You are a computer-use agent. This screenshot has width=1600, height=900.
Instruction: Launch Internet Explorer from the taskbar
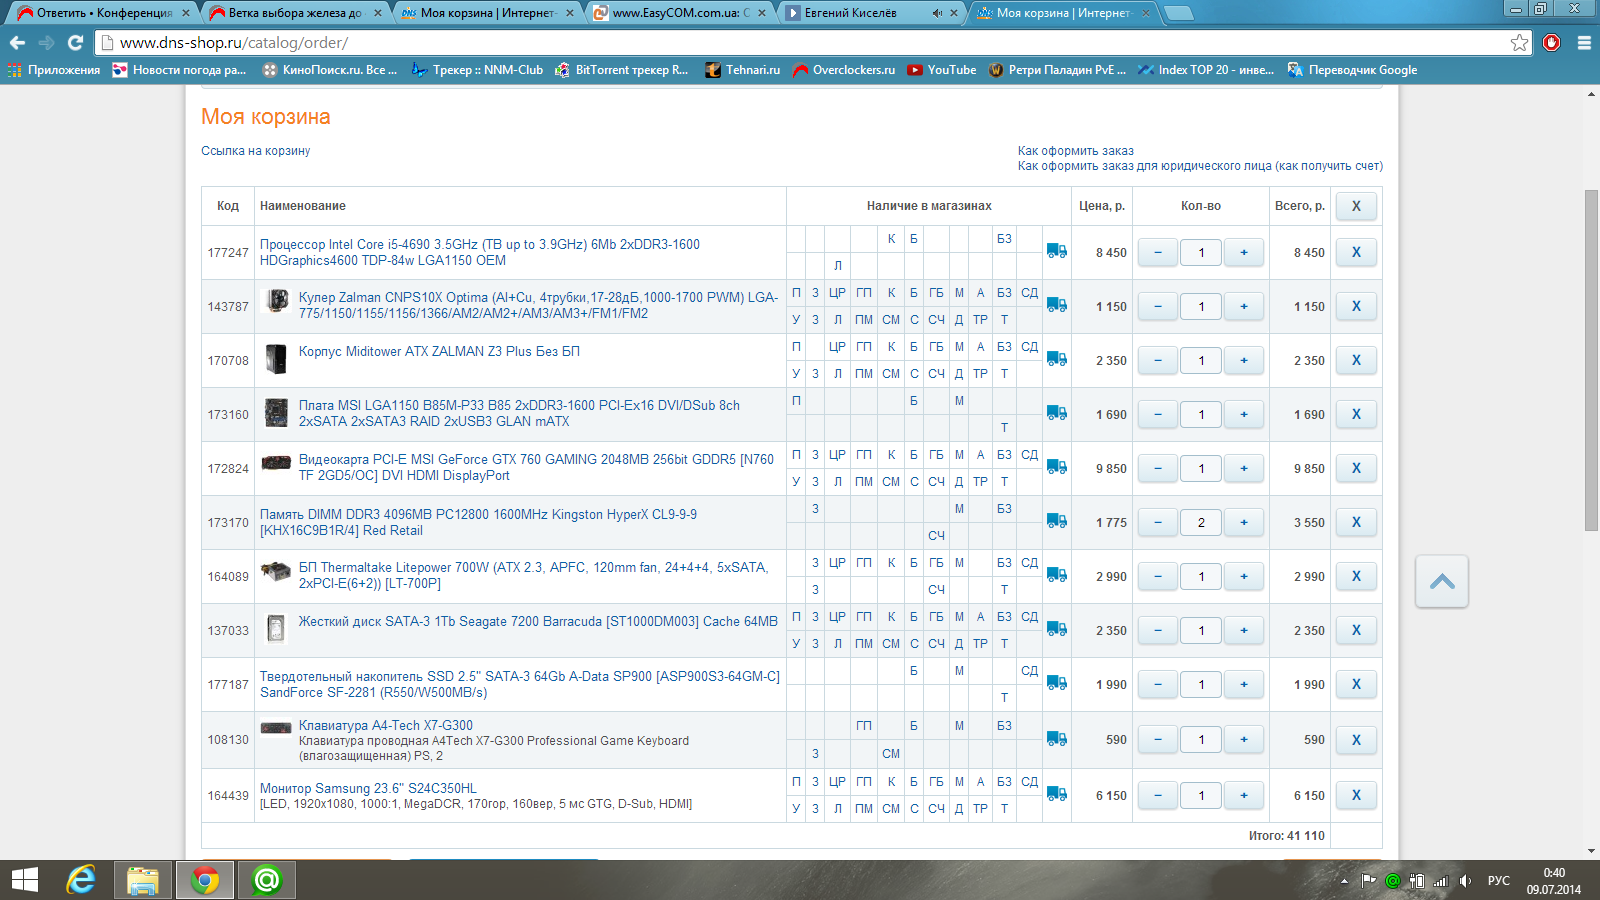coord(81,880)
